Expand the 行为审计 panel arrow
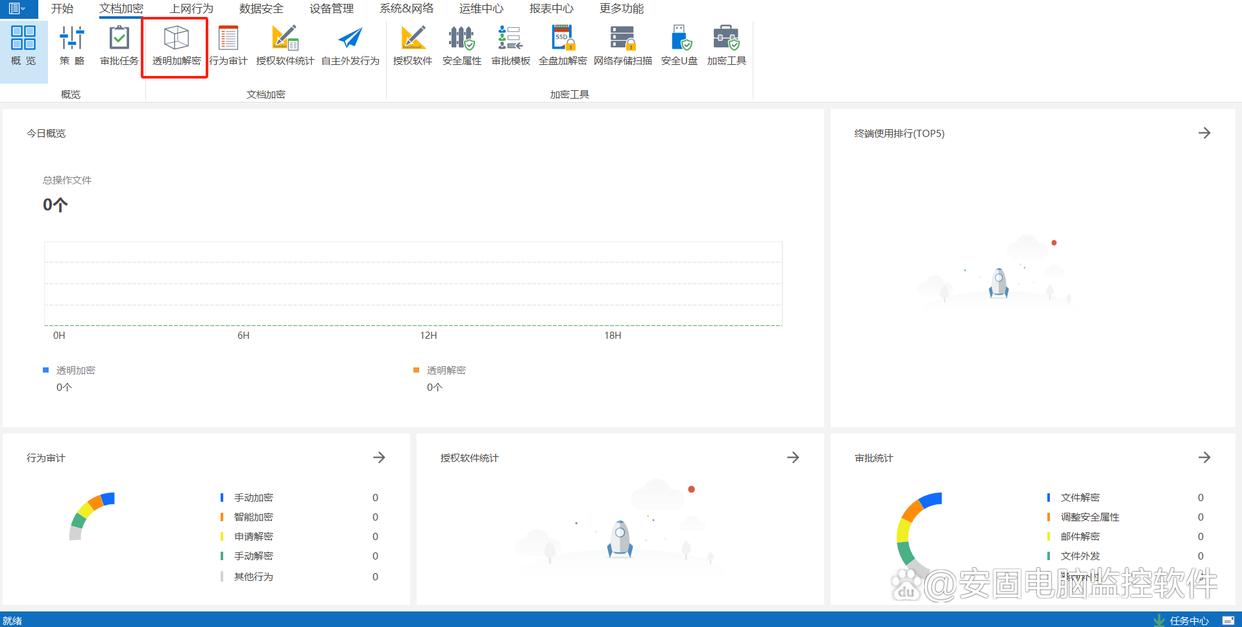The image size is (1242, 627). point(379,457)
